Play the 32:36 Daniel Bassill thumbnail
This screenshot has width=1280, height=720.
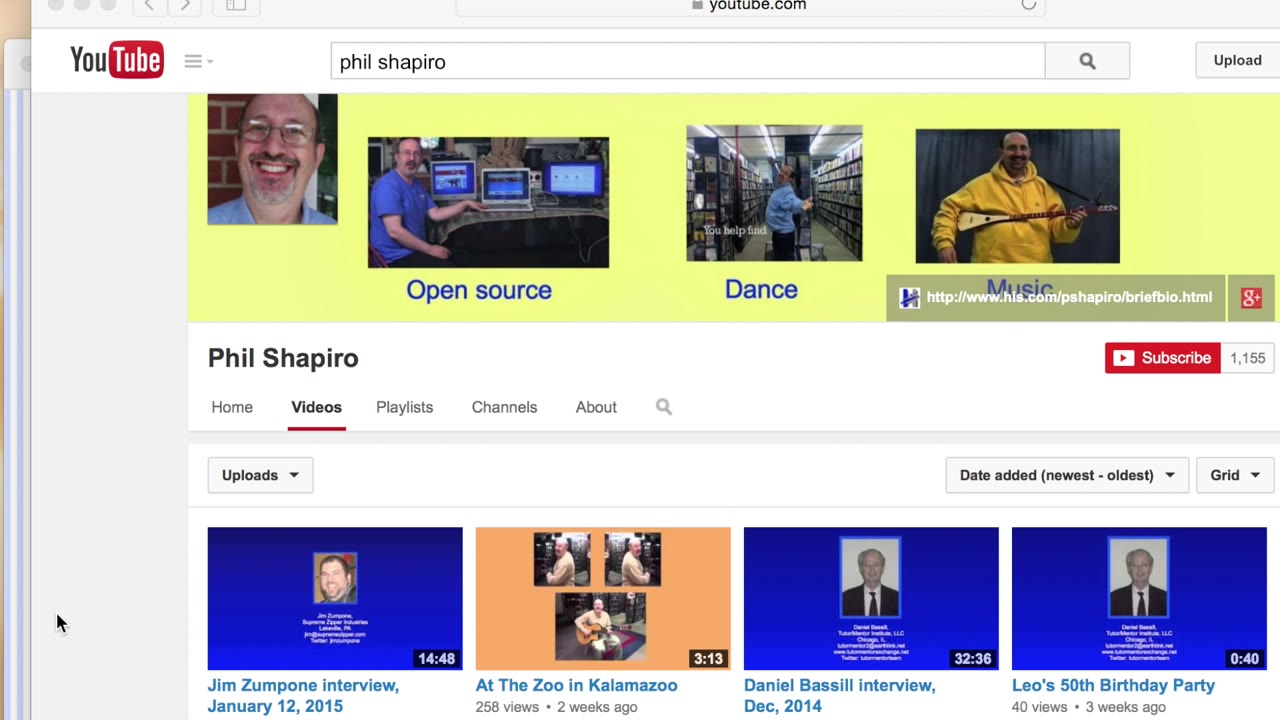tap(871, 598)
